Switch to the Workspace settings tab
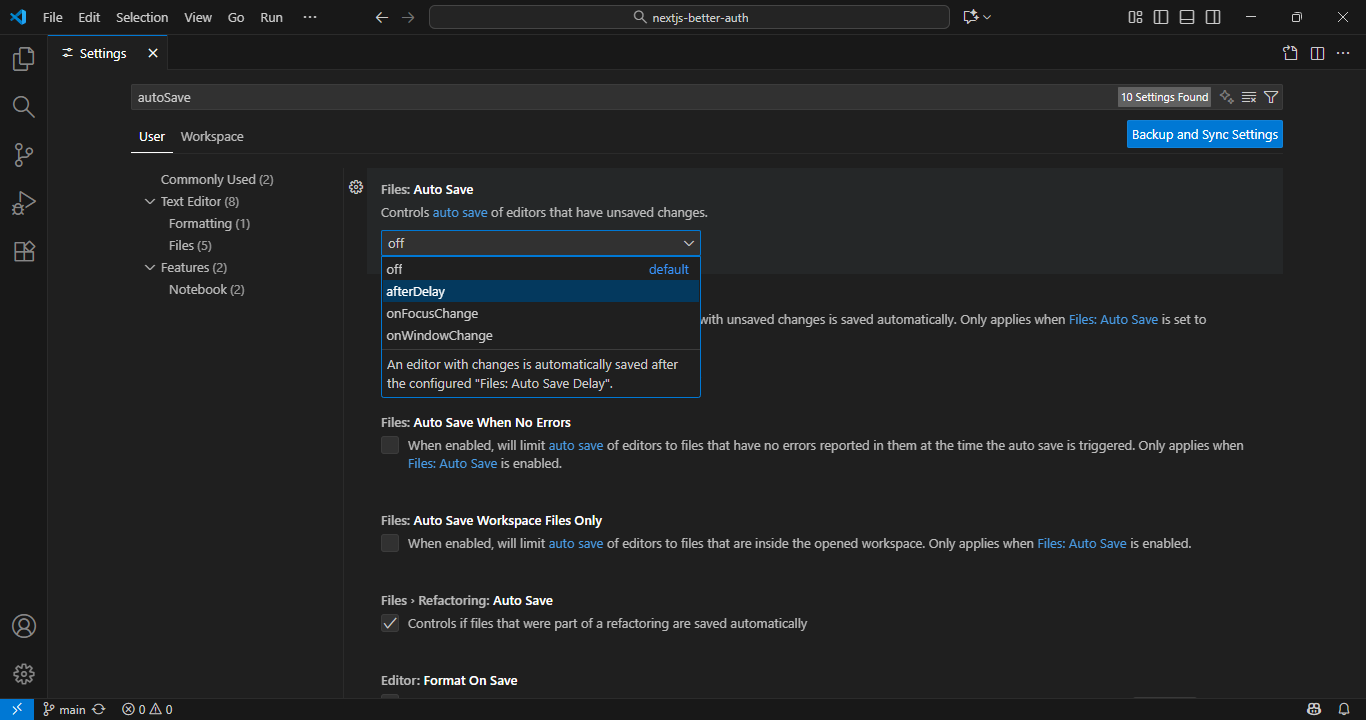The height and width of the screenshot is (720, 1366). pos(212,137)
